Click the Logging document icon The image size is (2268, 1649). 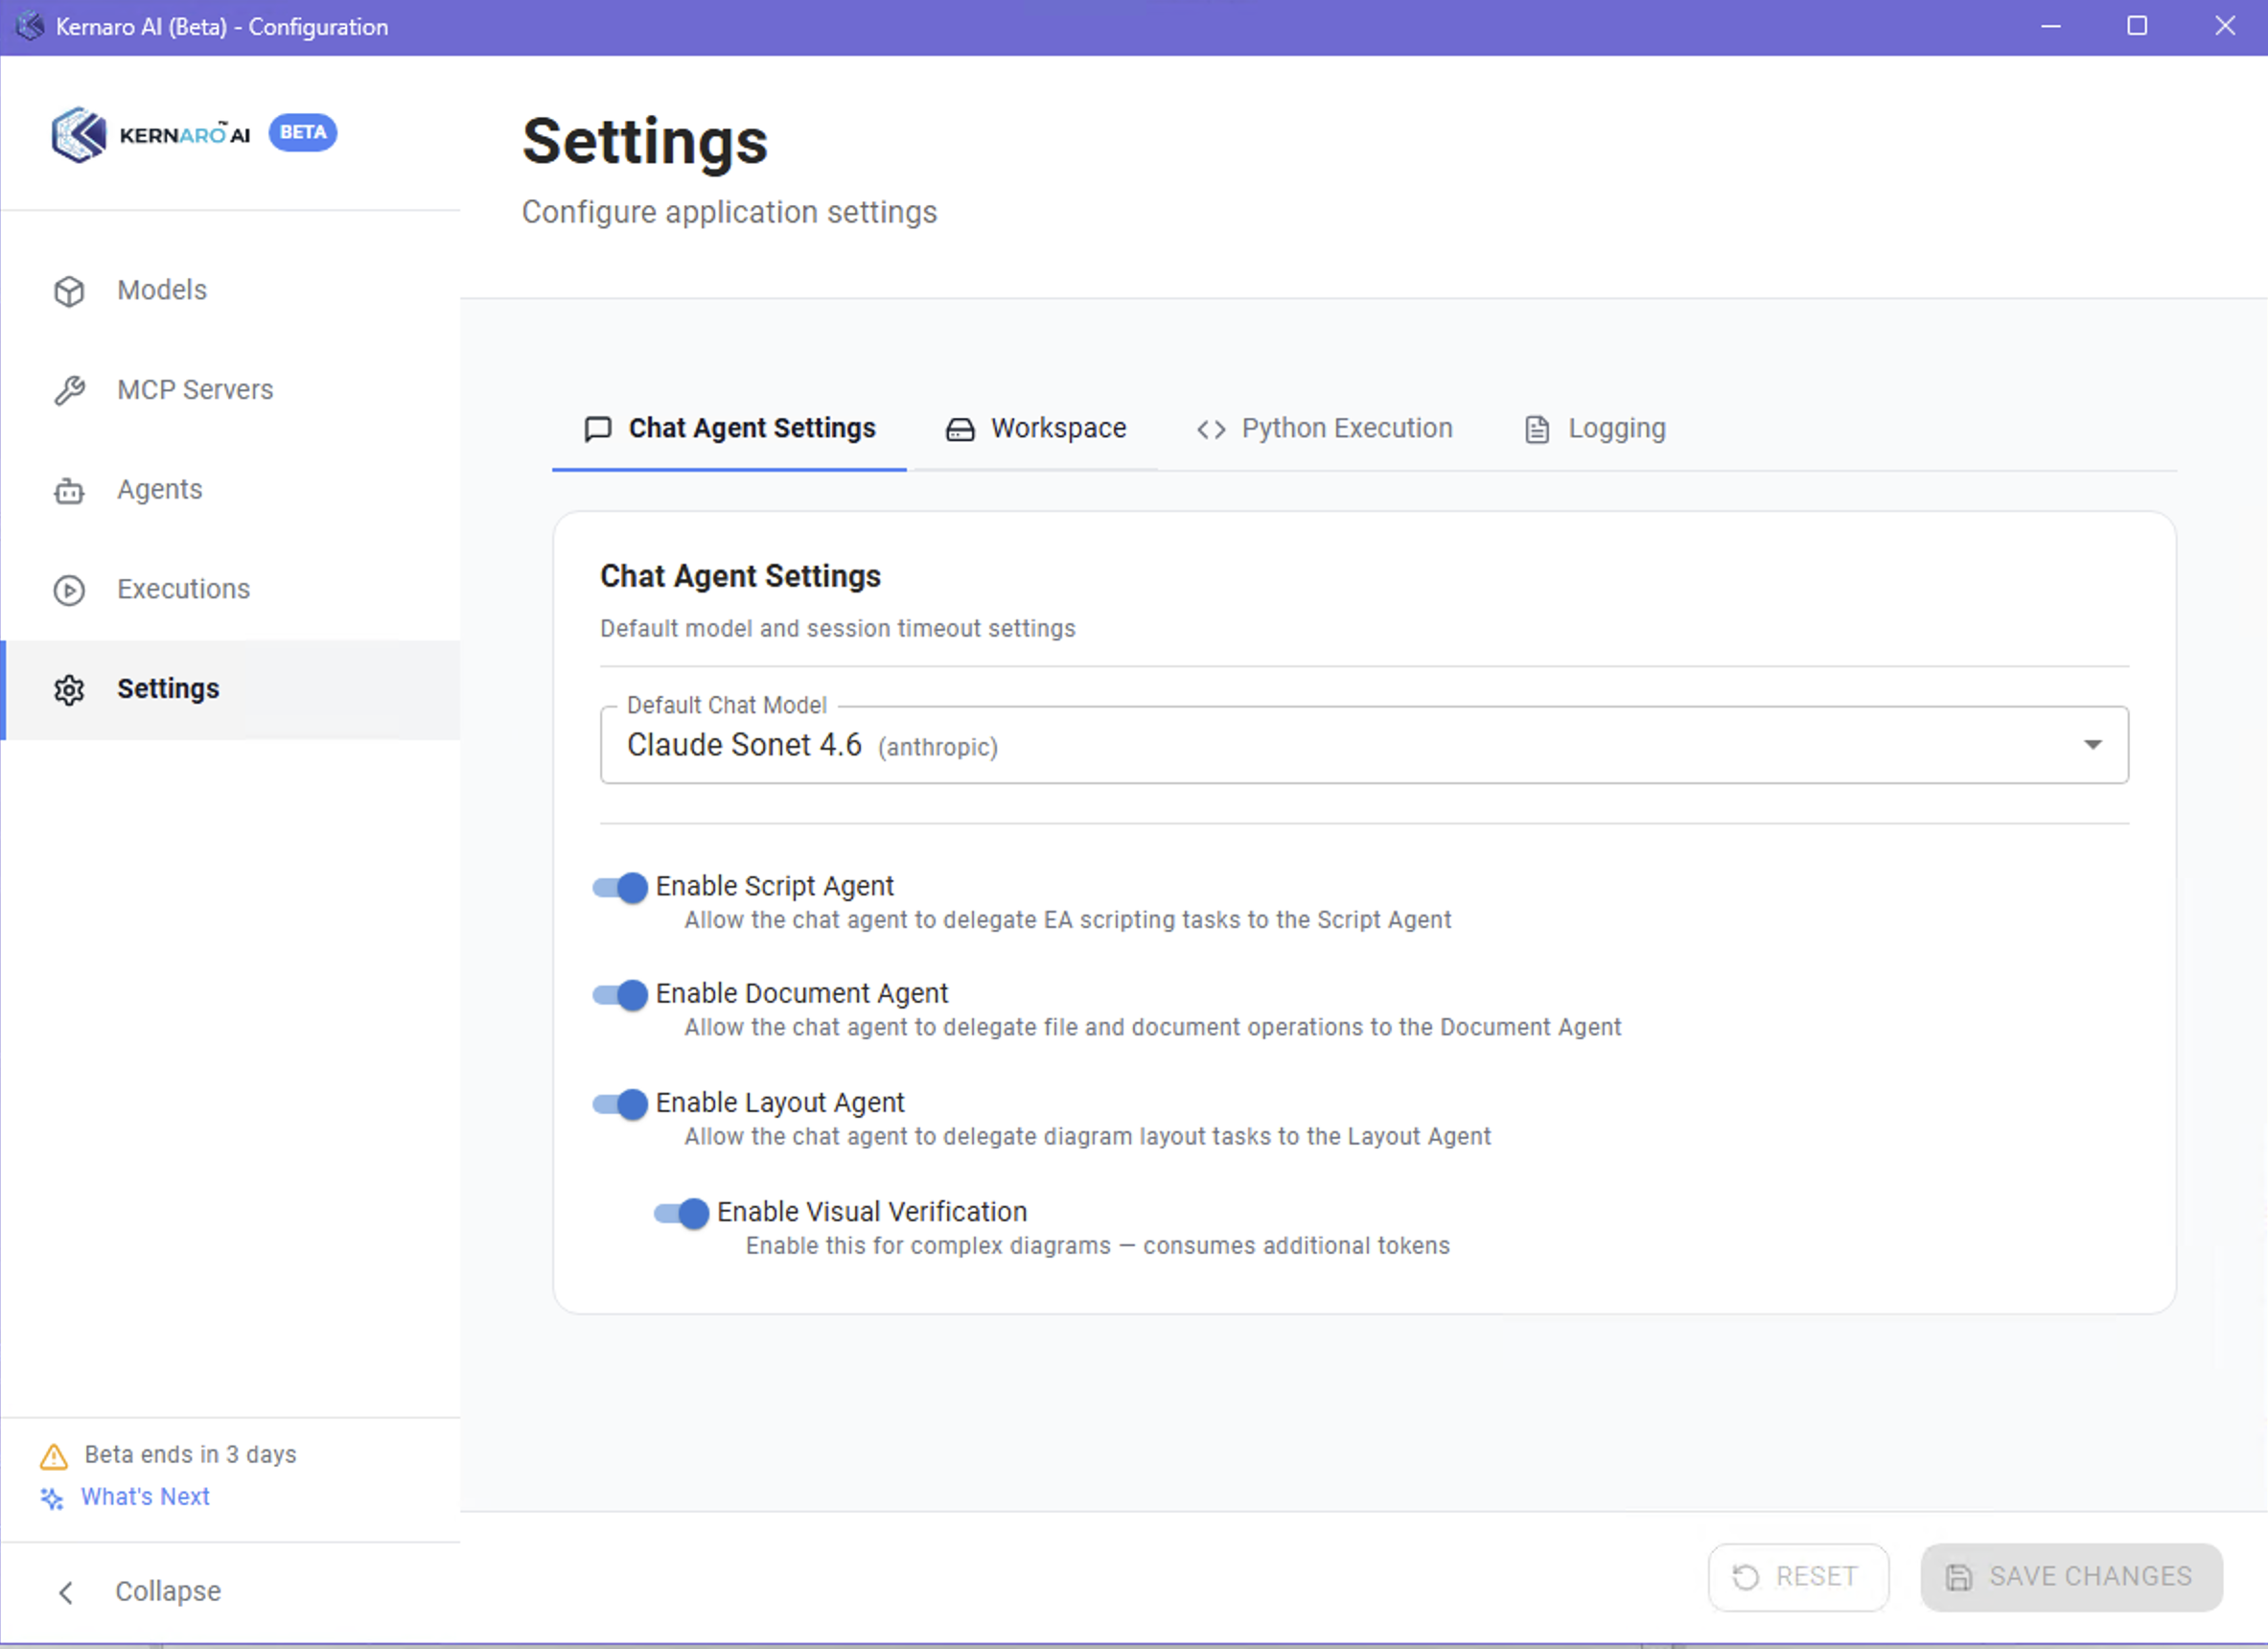pos(1537,430)
